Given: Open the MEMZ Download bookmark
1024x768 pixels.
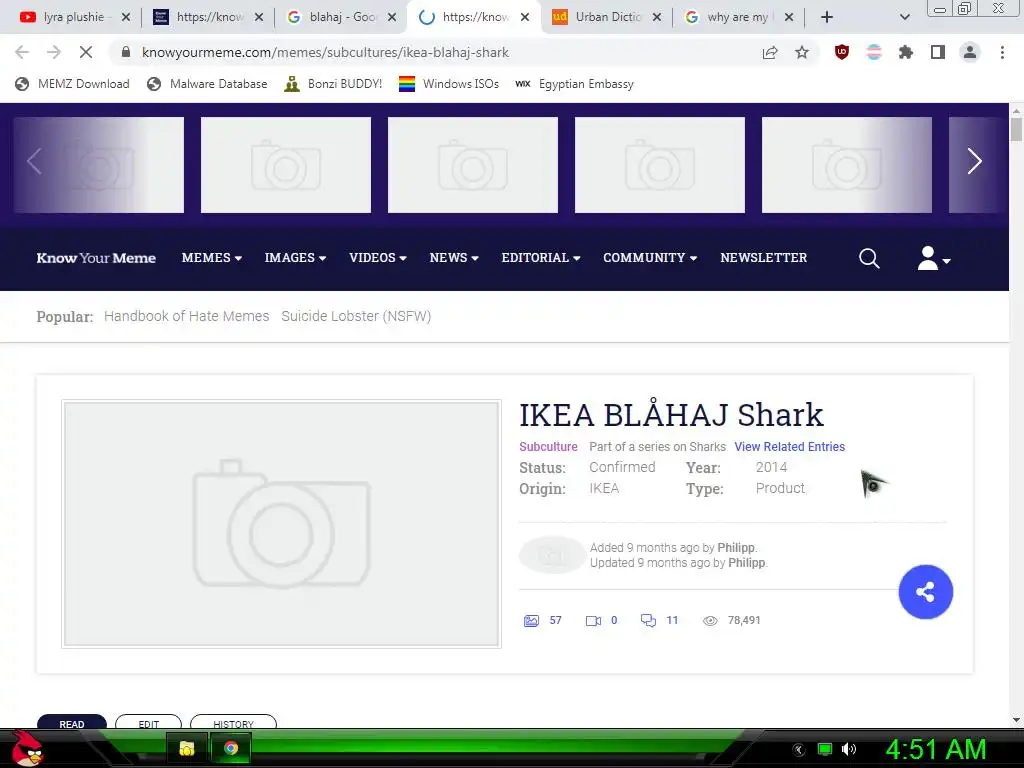Looking at the screenshot, I should click(72, 84).
